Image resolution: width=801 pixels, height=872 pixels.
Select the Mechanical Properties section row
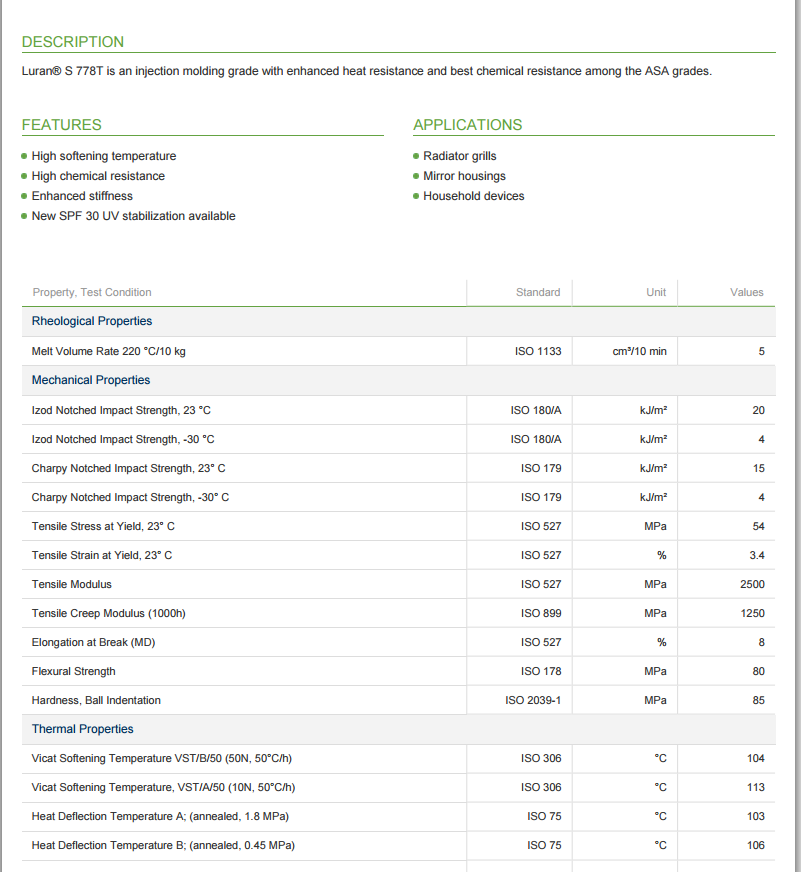tap(398, 380)
